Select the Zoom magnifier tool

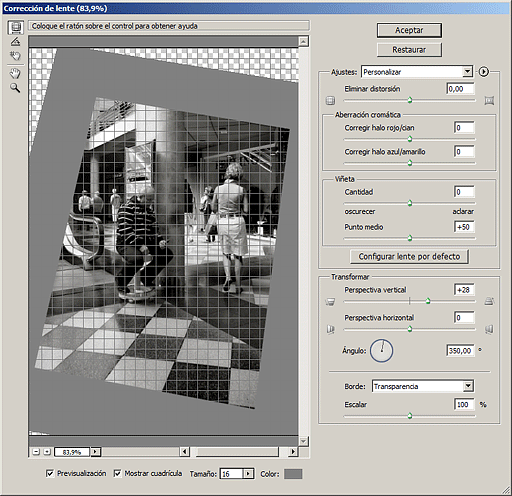click(15, 88)
